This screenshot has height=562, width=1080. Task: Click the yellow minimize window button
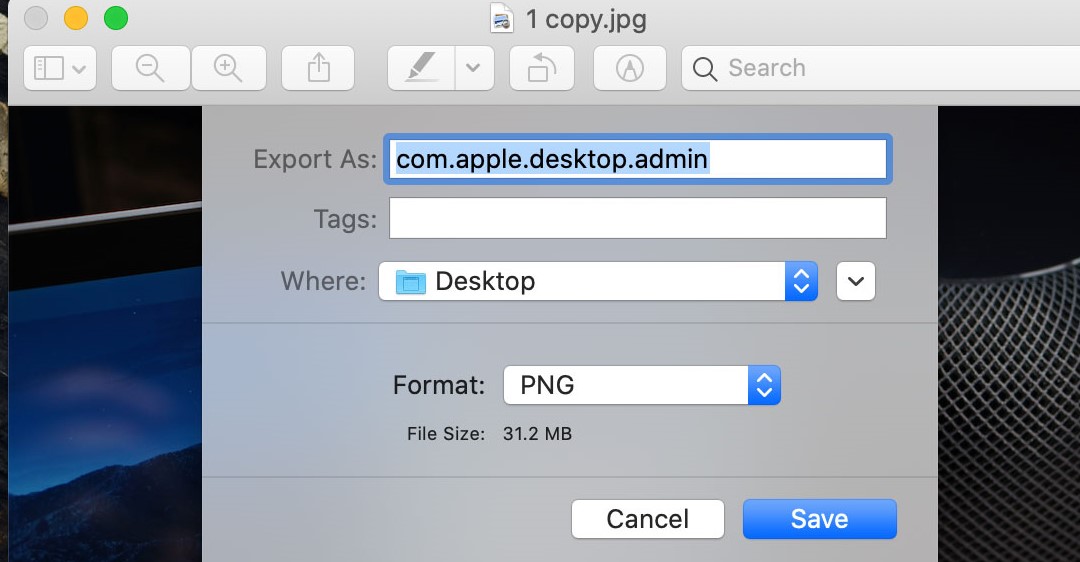tap(76, 18)
